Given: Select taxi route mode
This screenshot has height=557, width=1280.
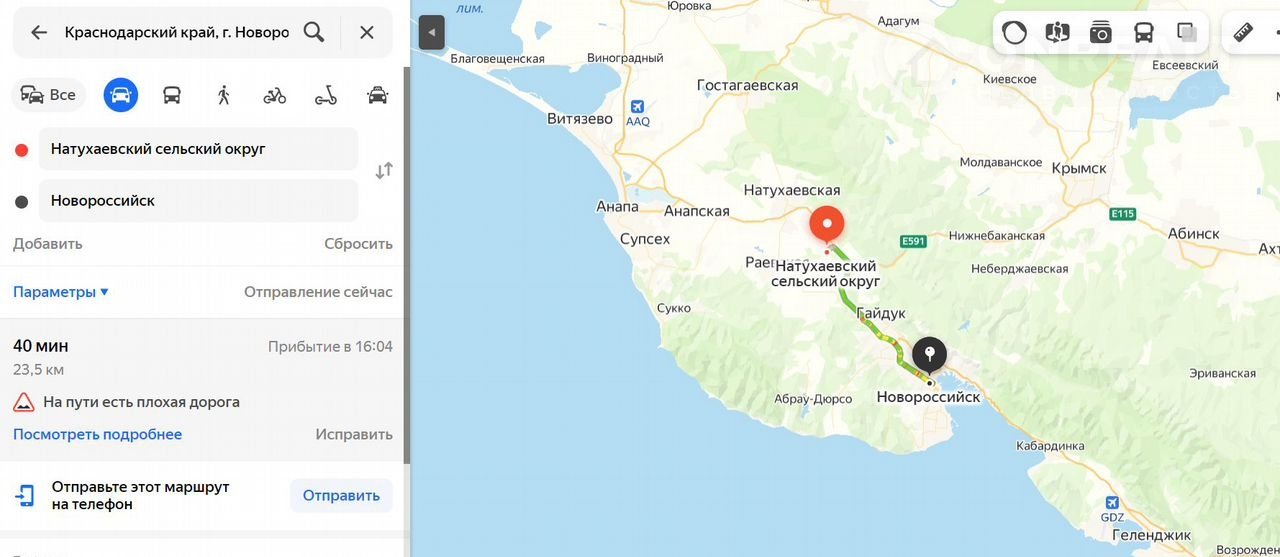Looking at the screenshot, I should coord(377,95).
